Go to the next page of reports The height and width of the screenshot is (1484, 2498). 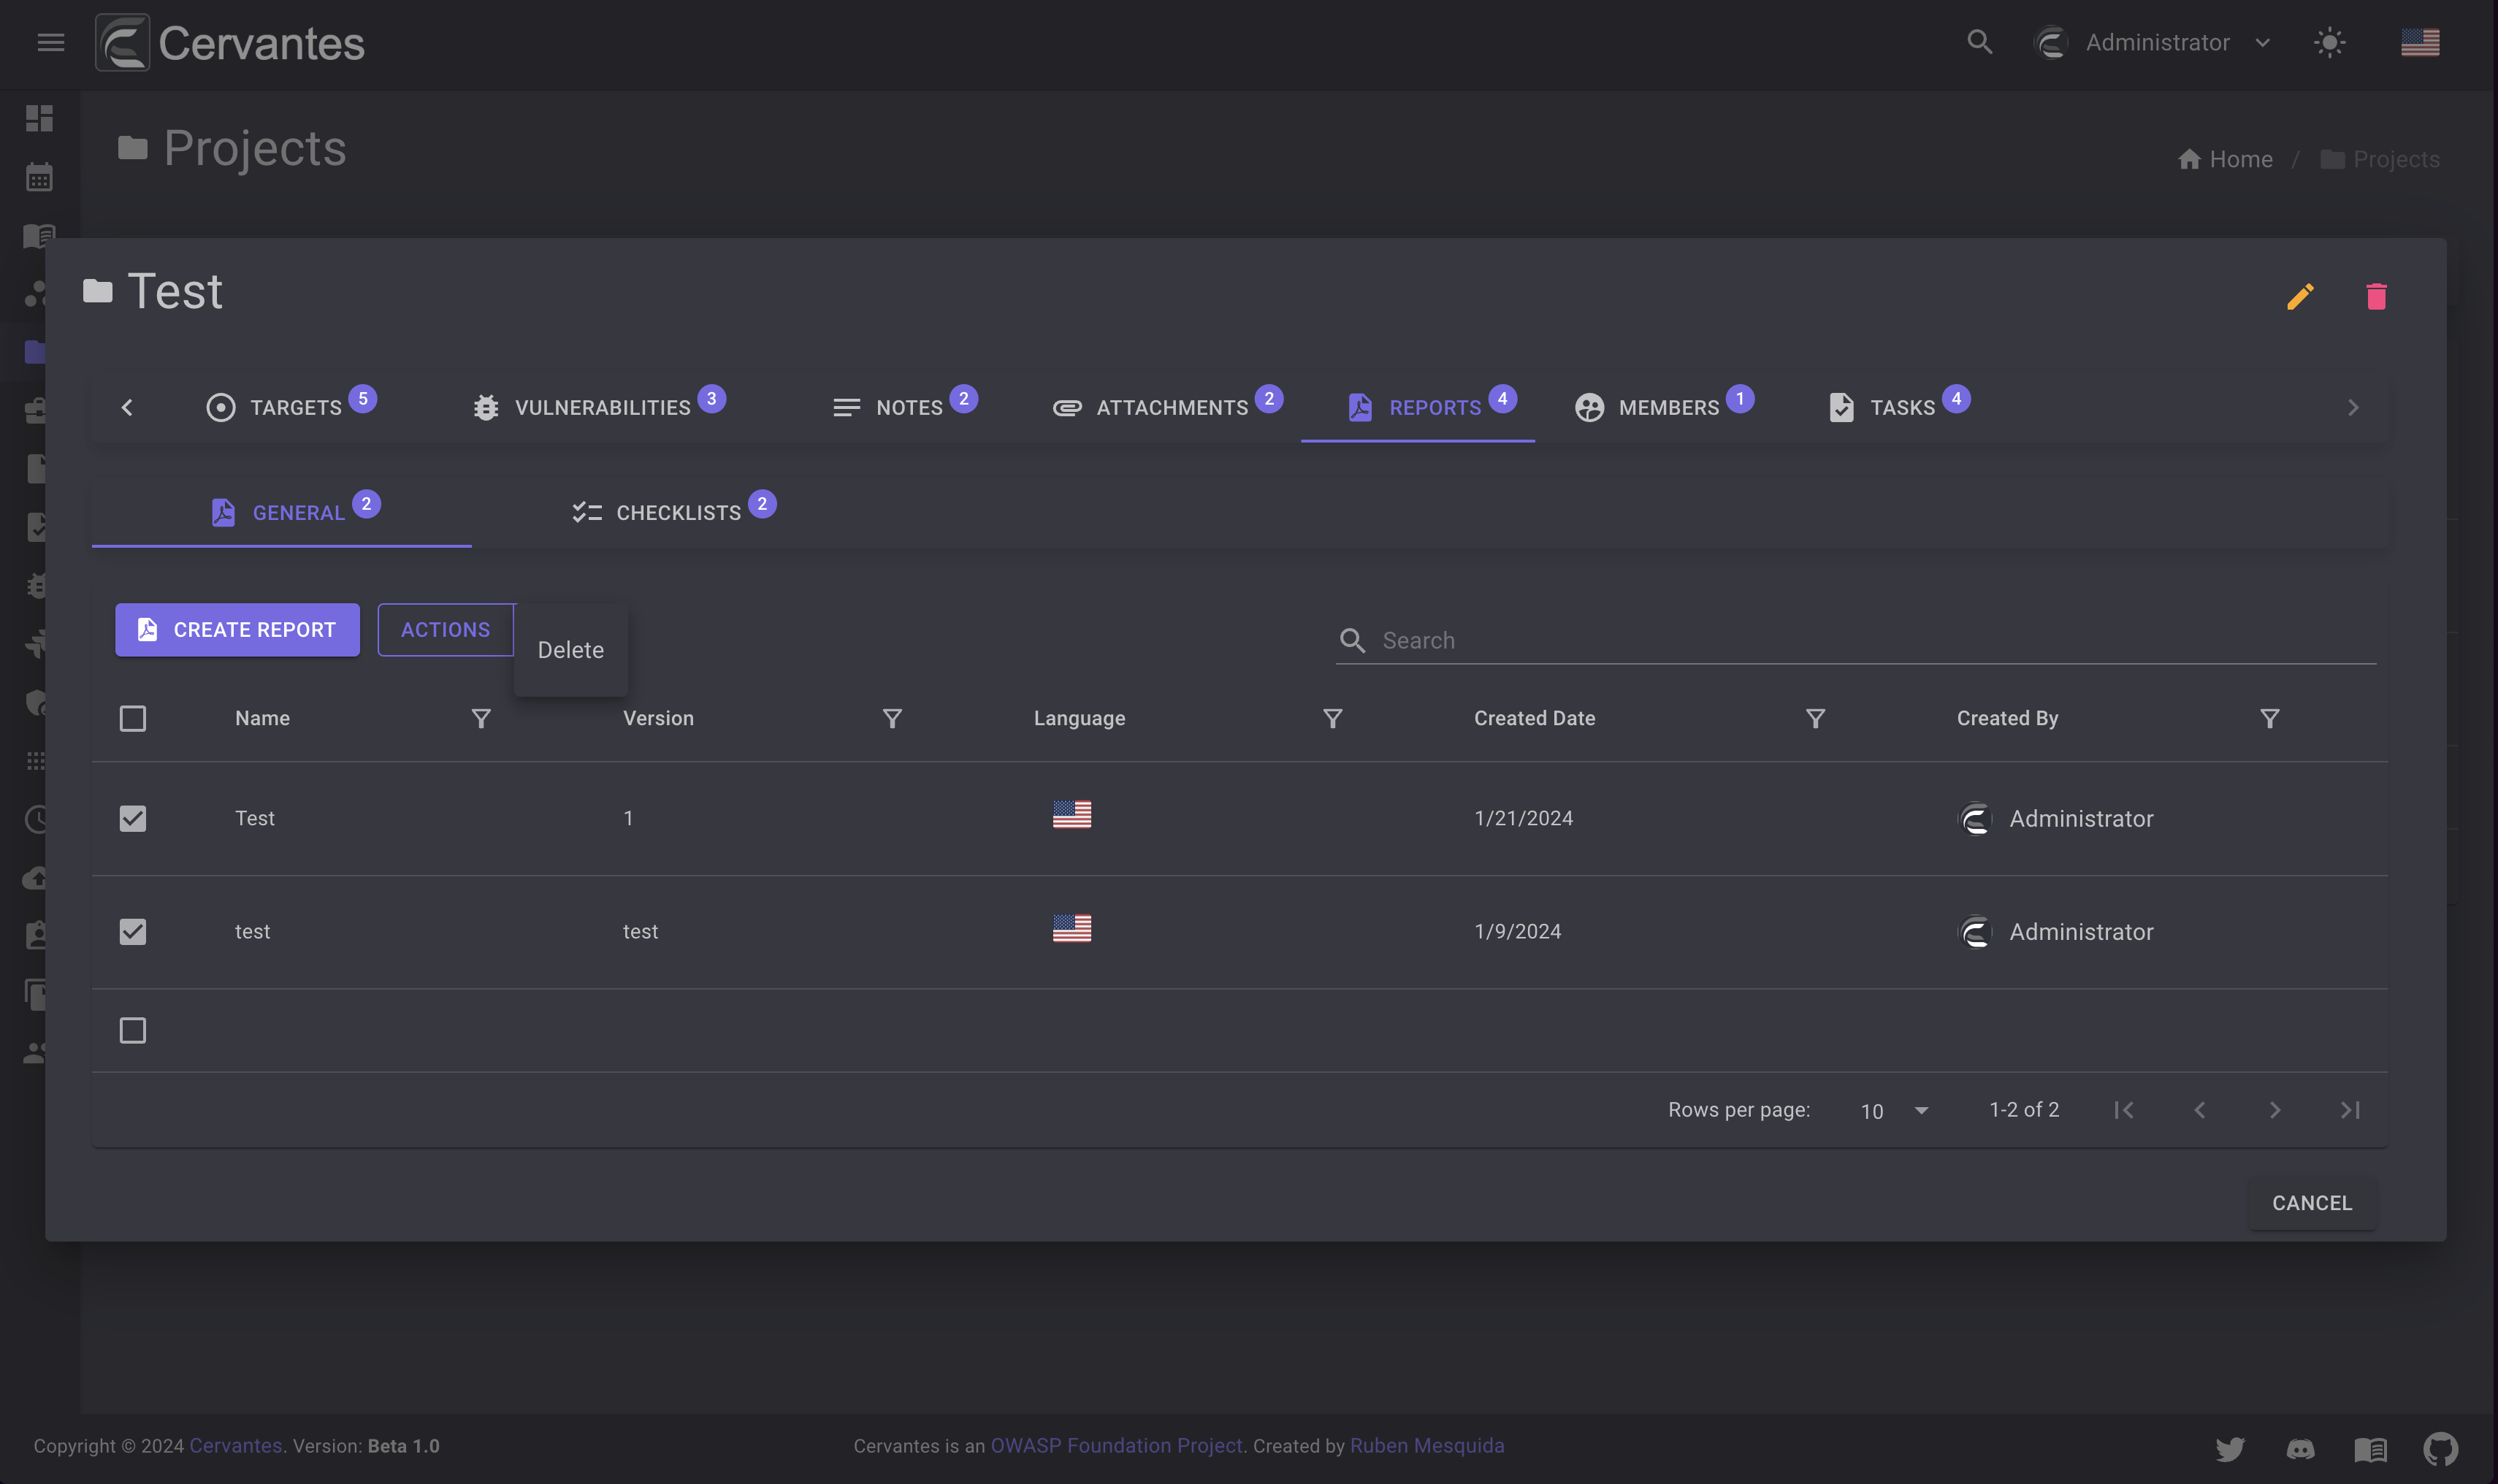(2274, 1109)
